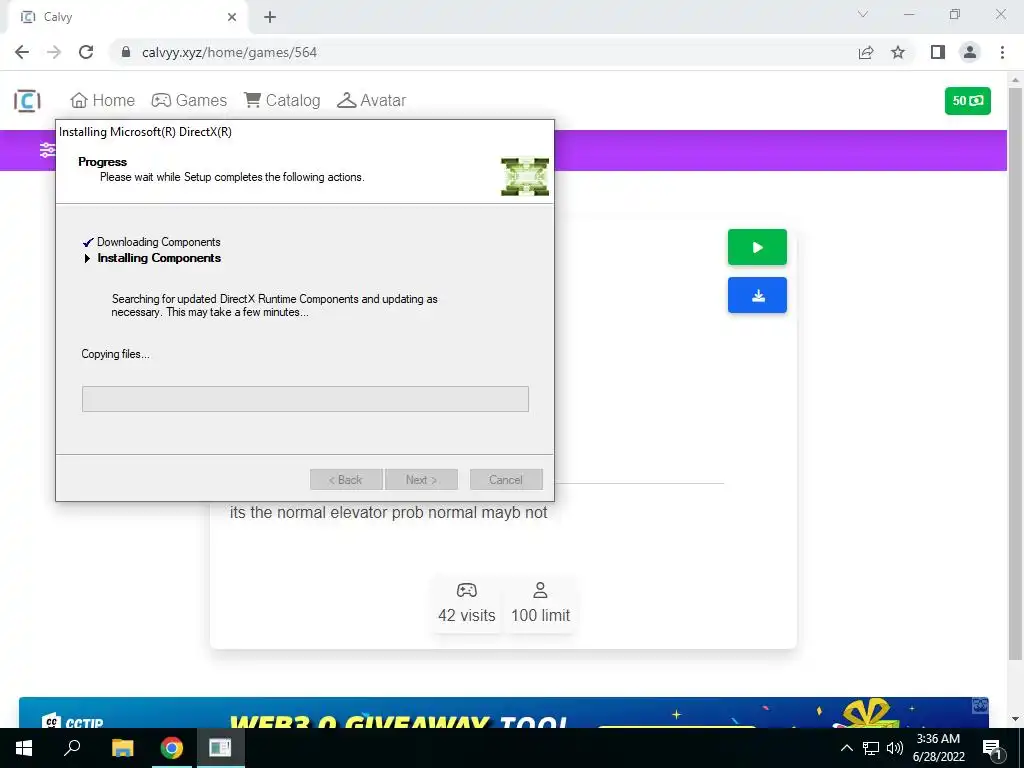Open the Windows Start menu
This screenshot has width=1024, height=768.
click(24, 748)
